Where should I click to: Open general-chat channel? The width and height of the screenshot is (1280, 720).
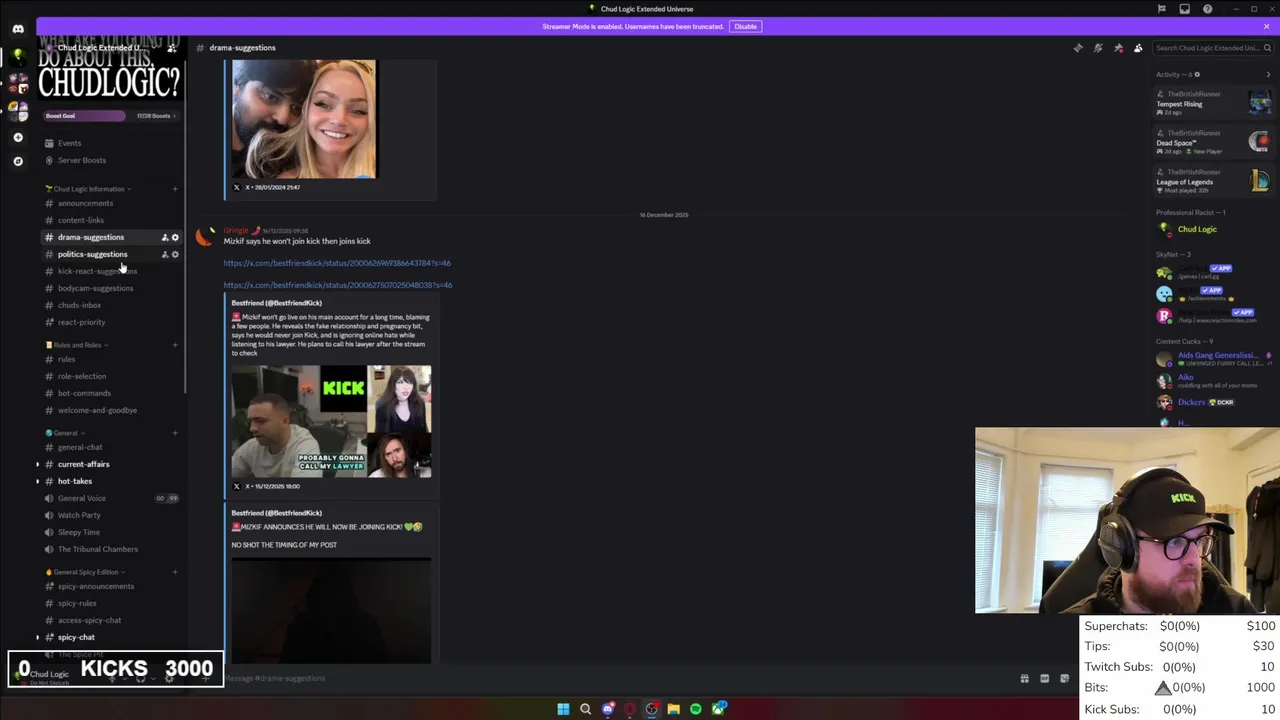pyautogui.click(x=80, y=447)
